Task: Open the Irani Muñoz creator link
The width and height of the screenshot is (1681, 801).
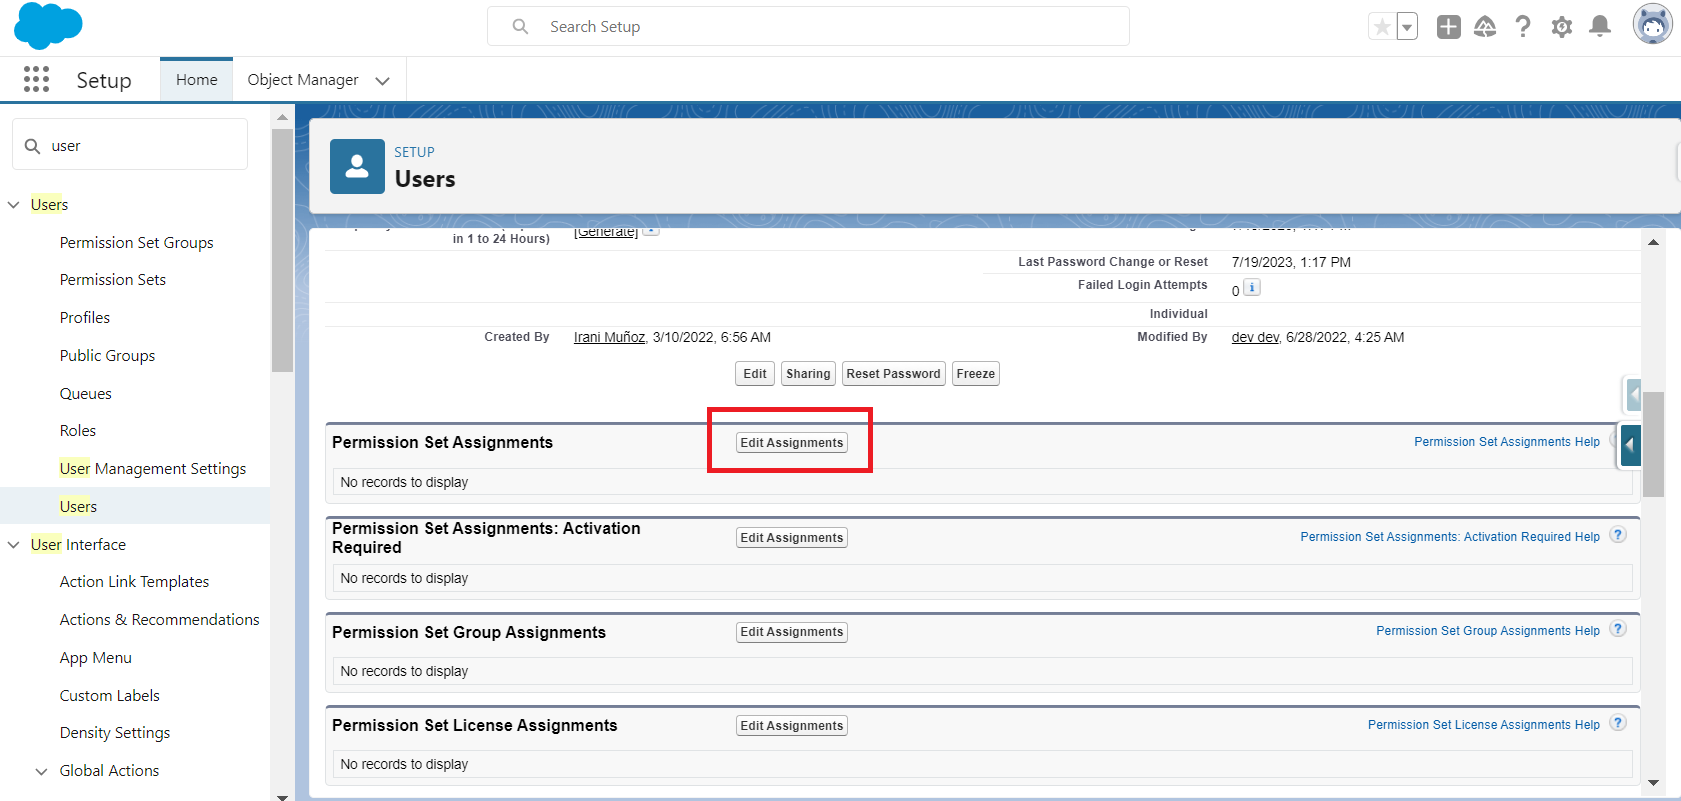Action: point(610,338)
